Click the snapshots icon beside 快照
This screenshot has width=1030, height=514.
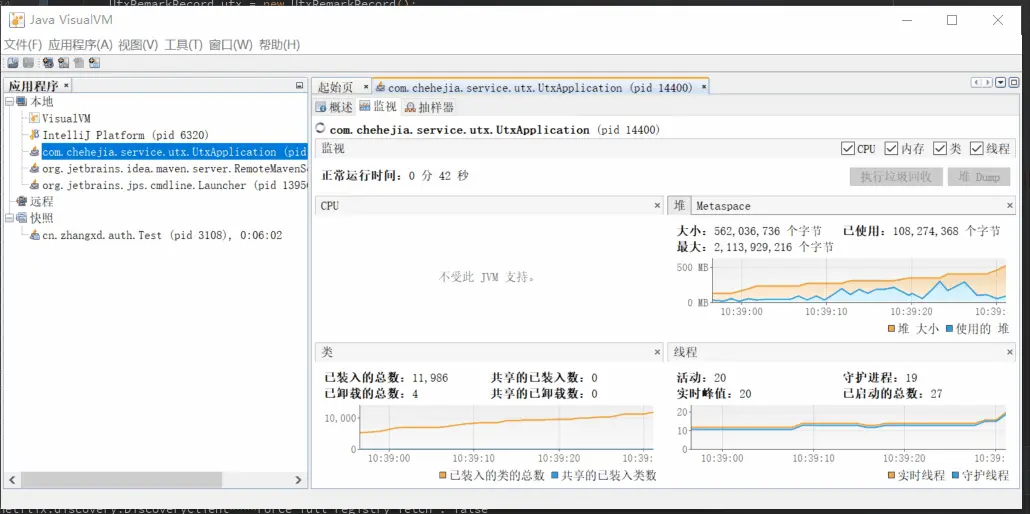[x=22, y=218]
